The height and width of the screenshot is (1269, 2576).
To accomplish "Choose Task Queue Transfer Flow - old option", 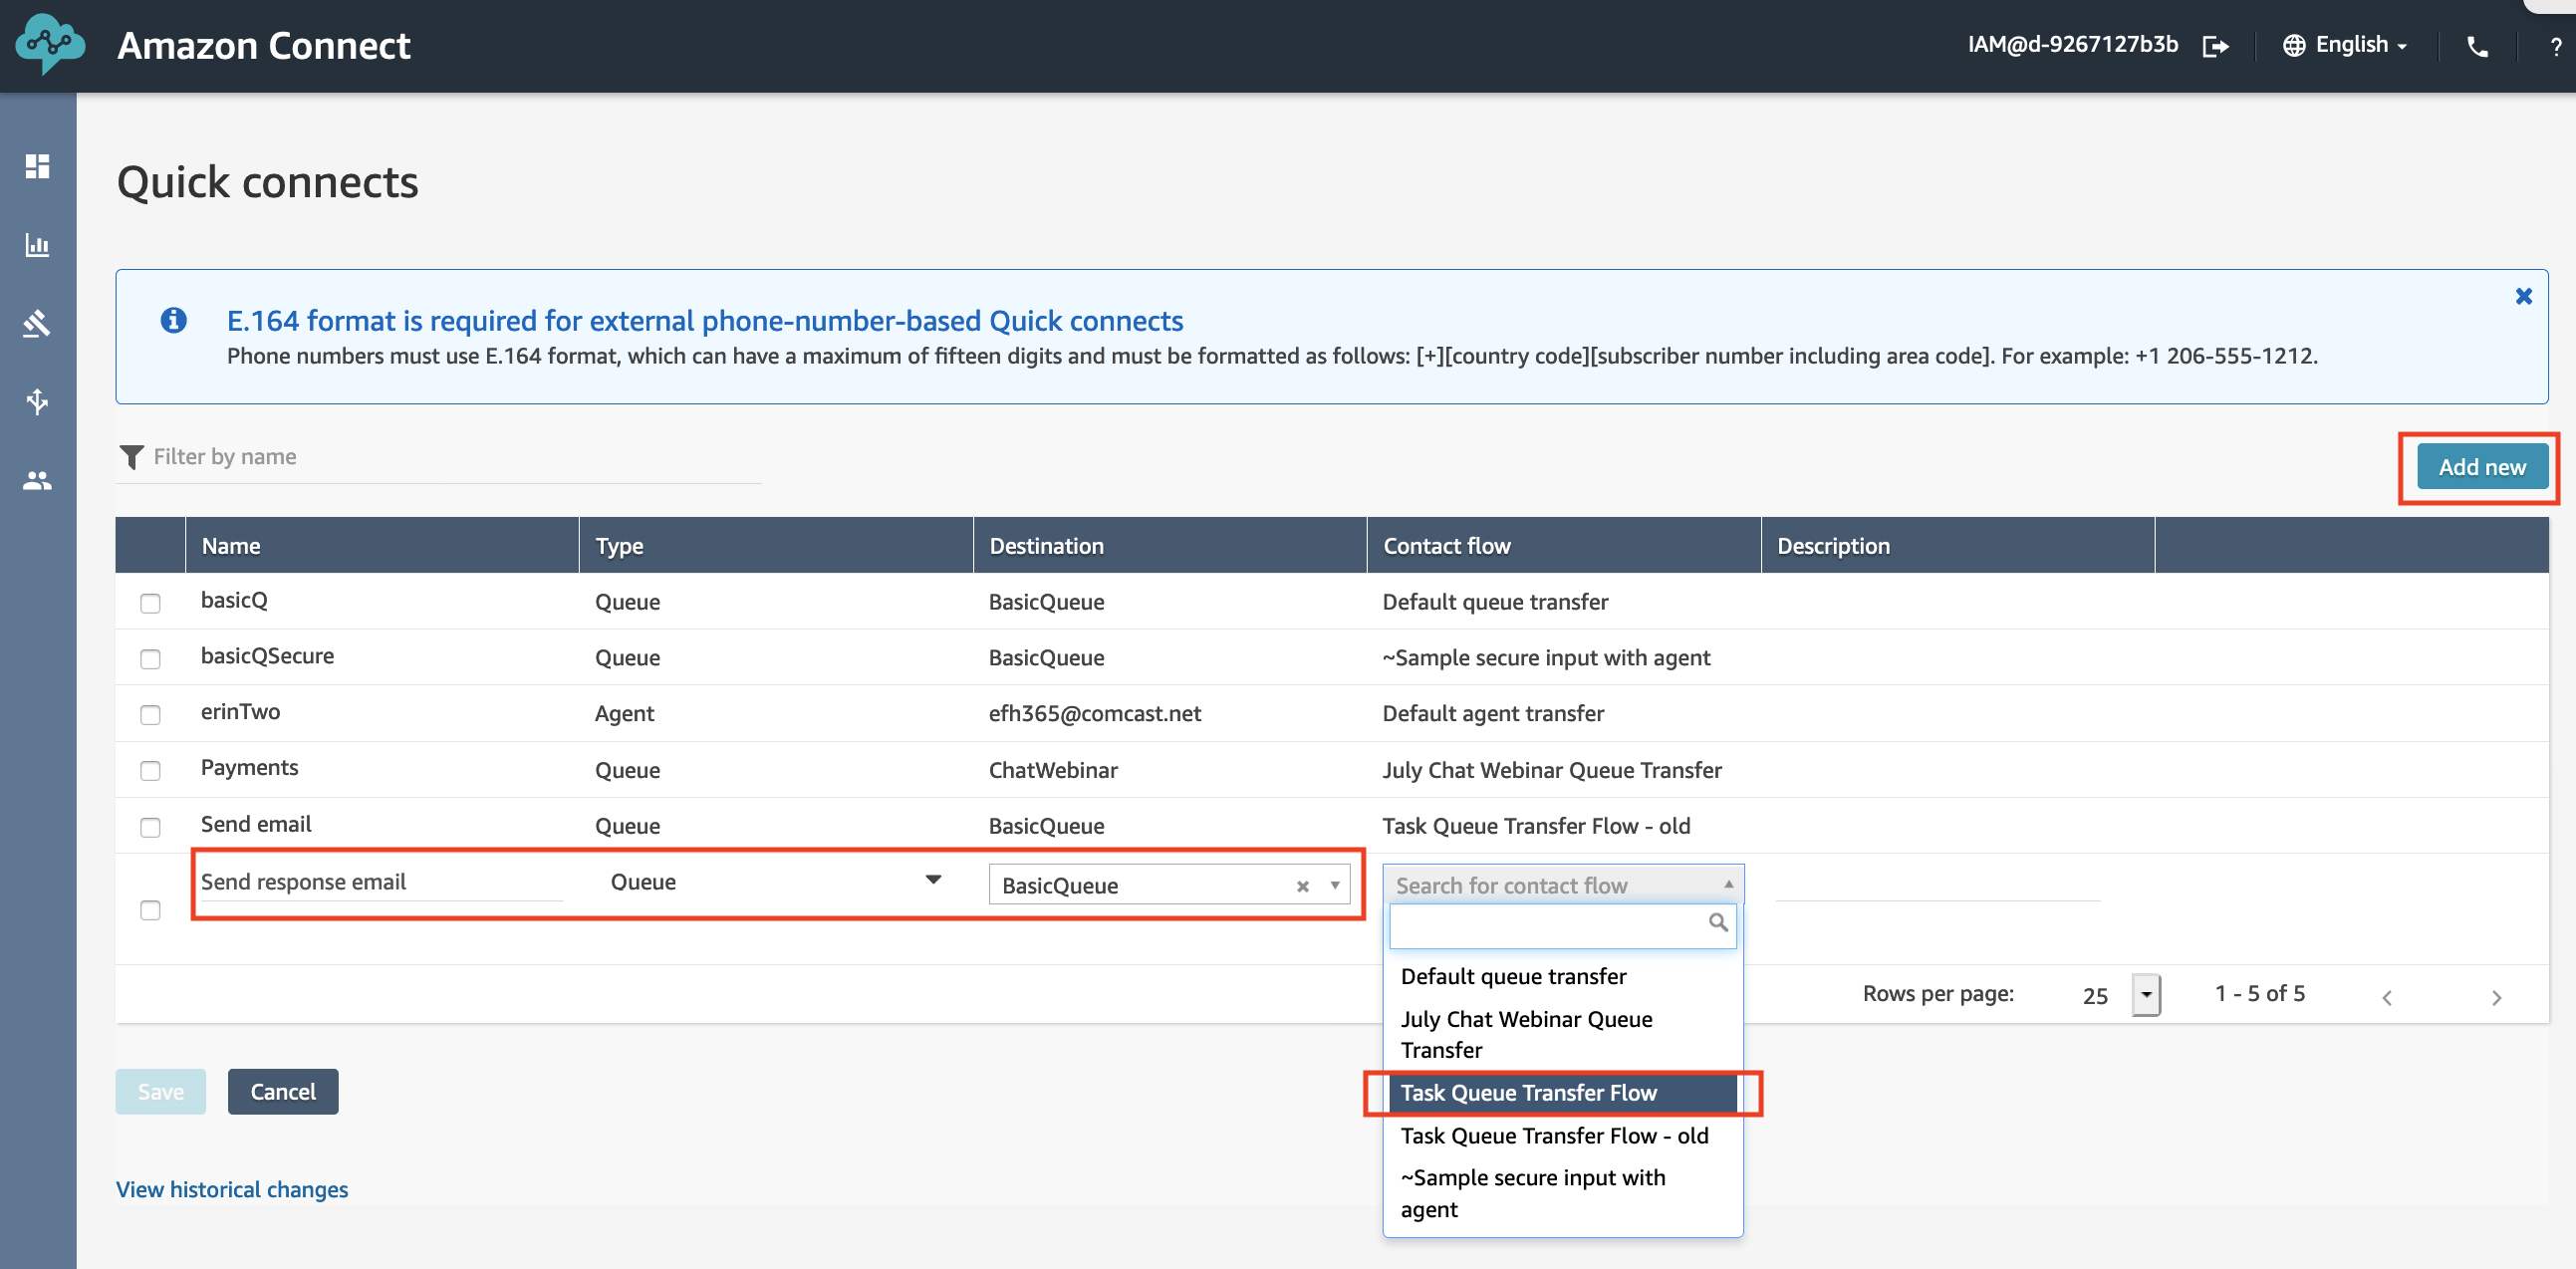I will tap(1563, 1135).
